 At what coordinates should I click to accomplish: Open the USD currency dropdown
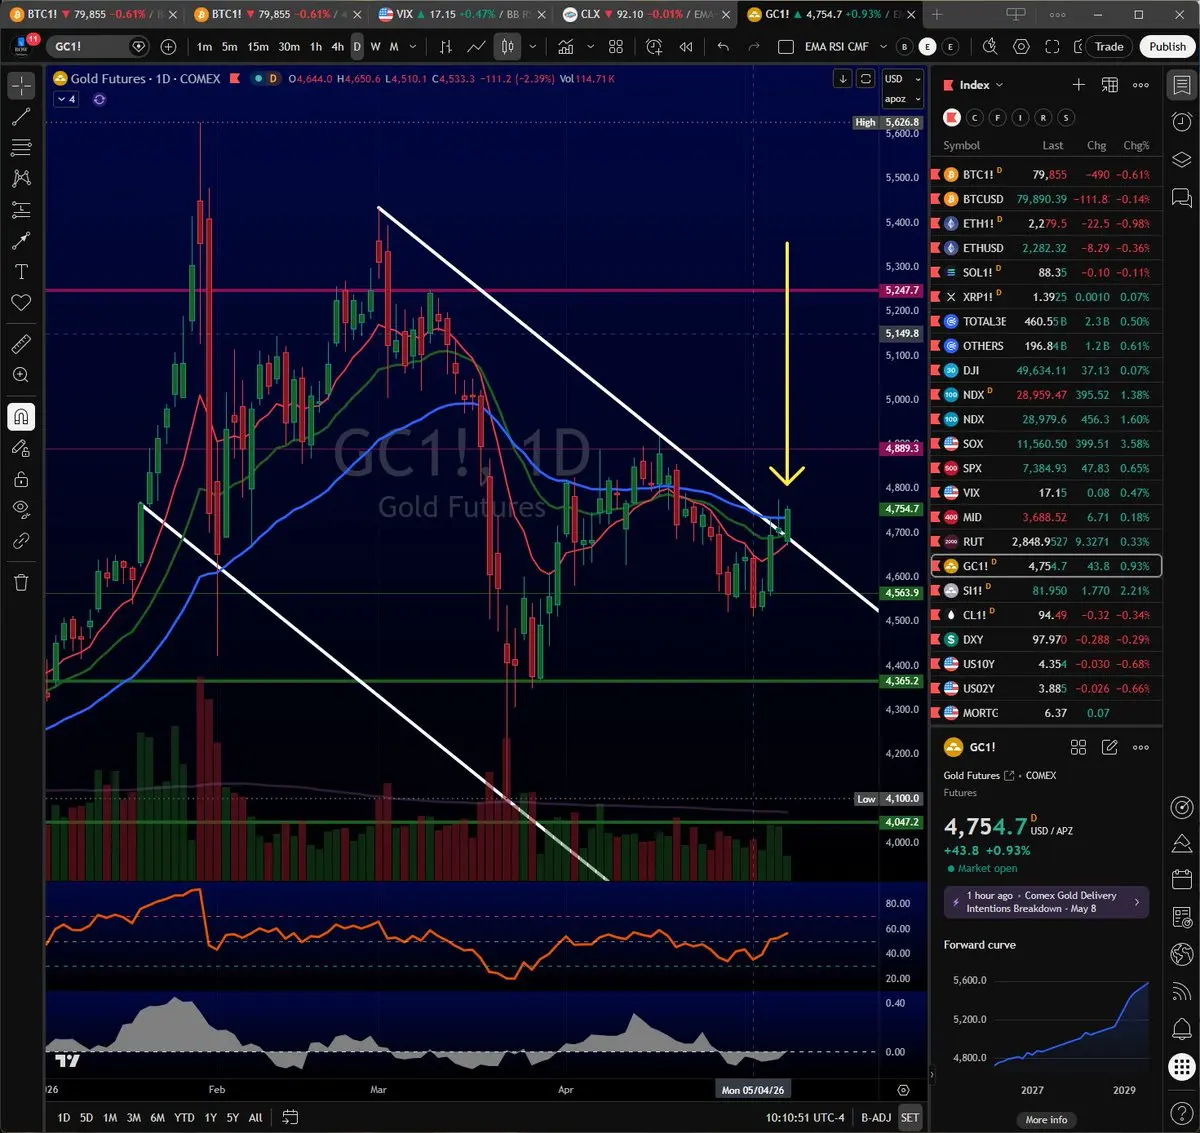[x=902, y=79]
